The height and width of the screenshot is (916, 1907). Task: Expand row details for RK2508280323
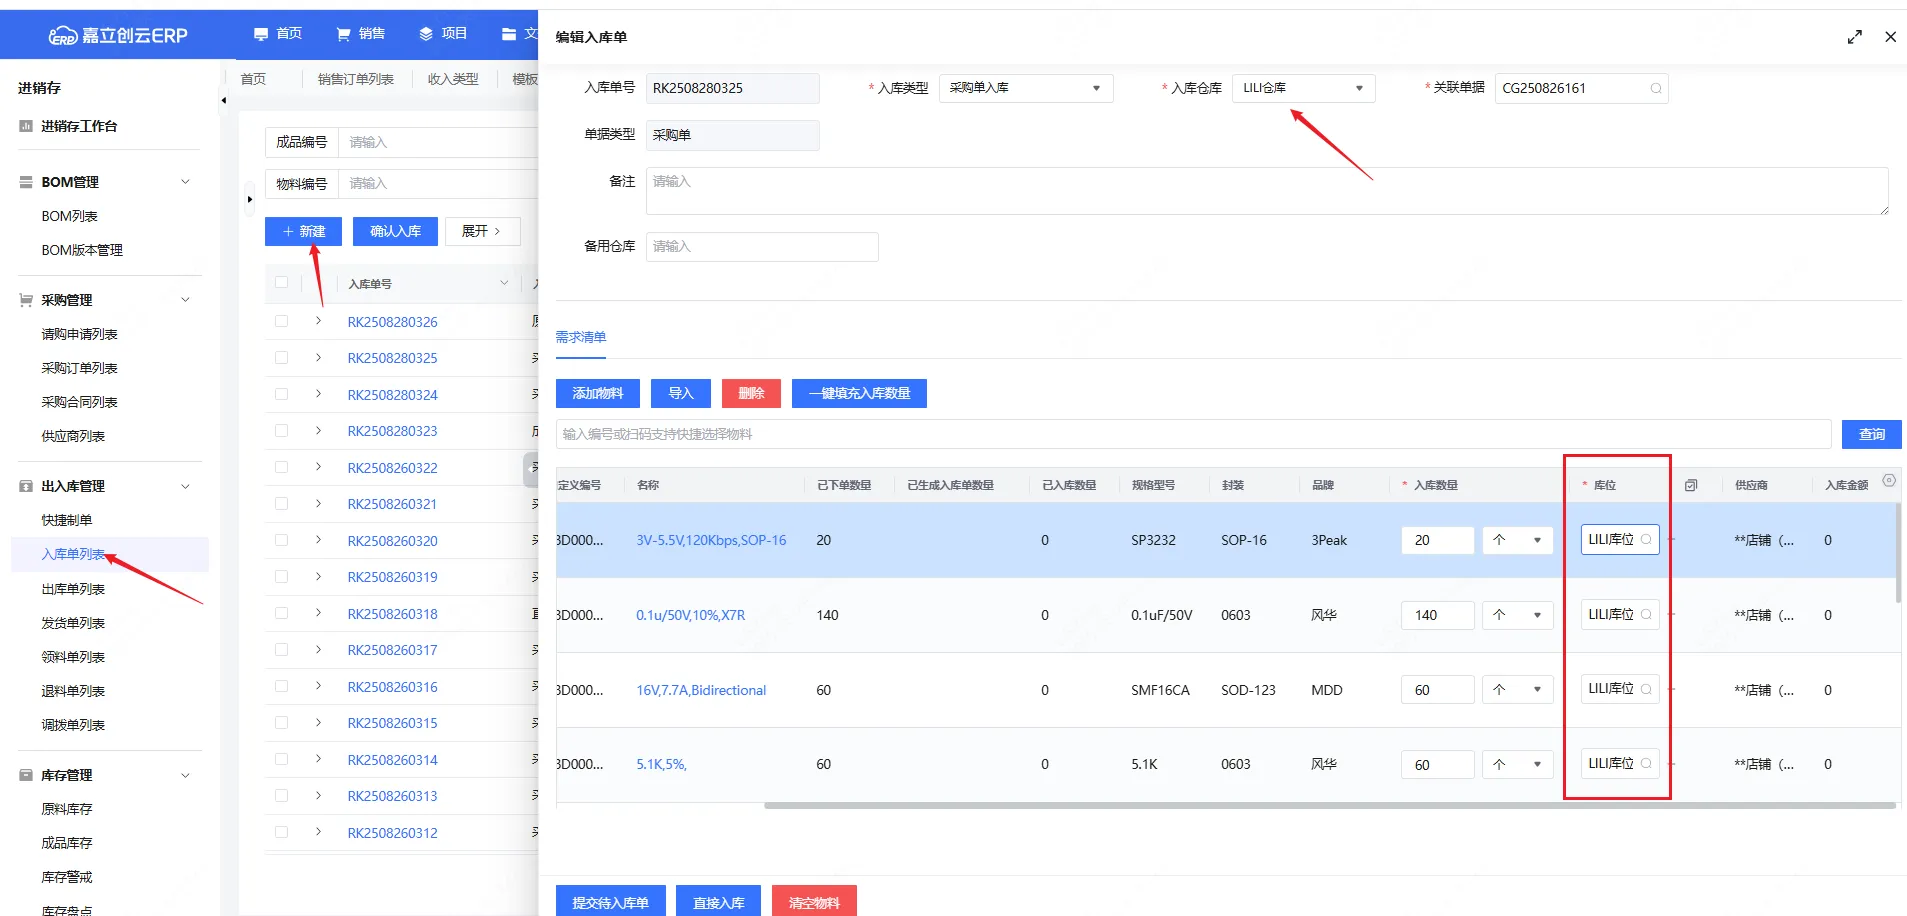click(318, 431)
